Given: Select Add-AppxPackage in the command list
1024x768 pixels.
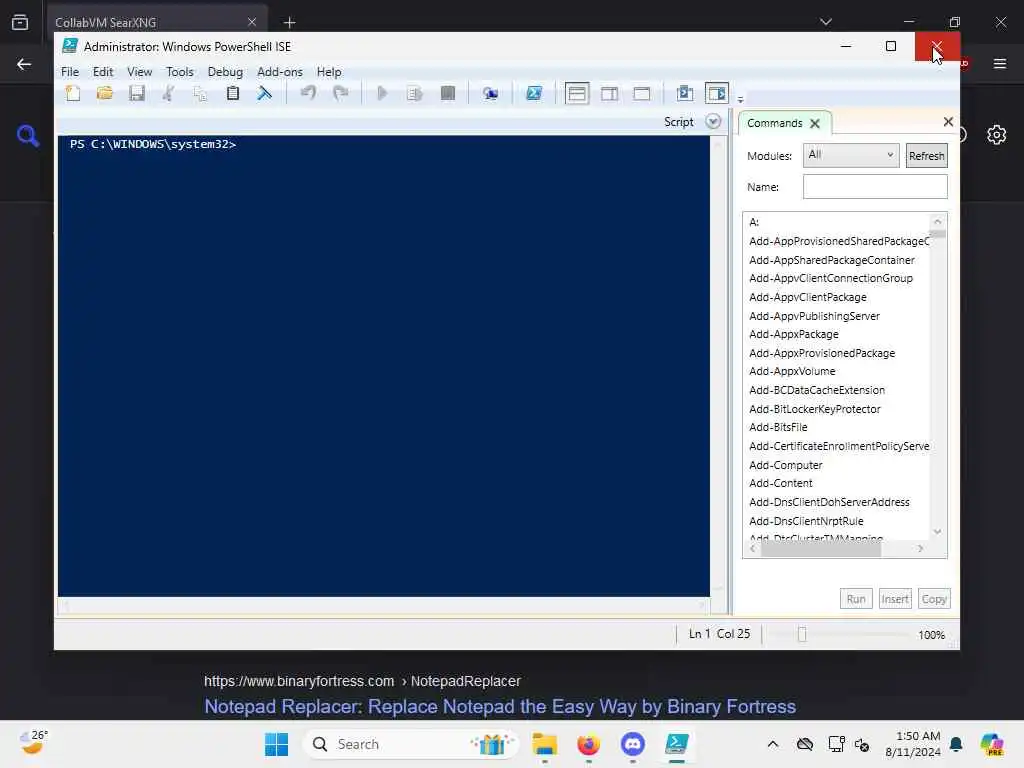Looking at the screenshot, I should tap(793, 334).
